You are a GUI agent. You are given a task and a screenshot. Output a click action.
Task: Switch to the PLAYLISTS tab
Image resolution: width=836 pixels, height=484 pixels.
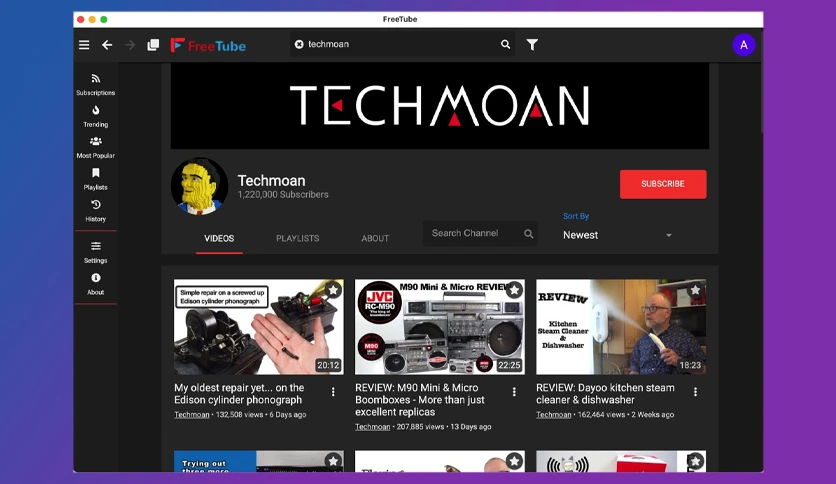tap(298, 238)
